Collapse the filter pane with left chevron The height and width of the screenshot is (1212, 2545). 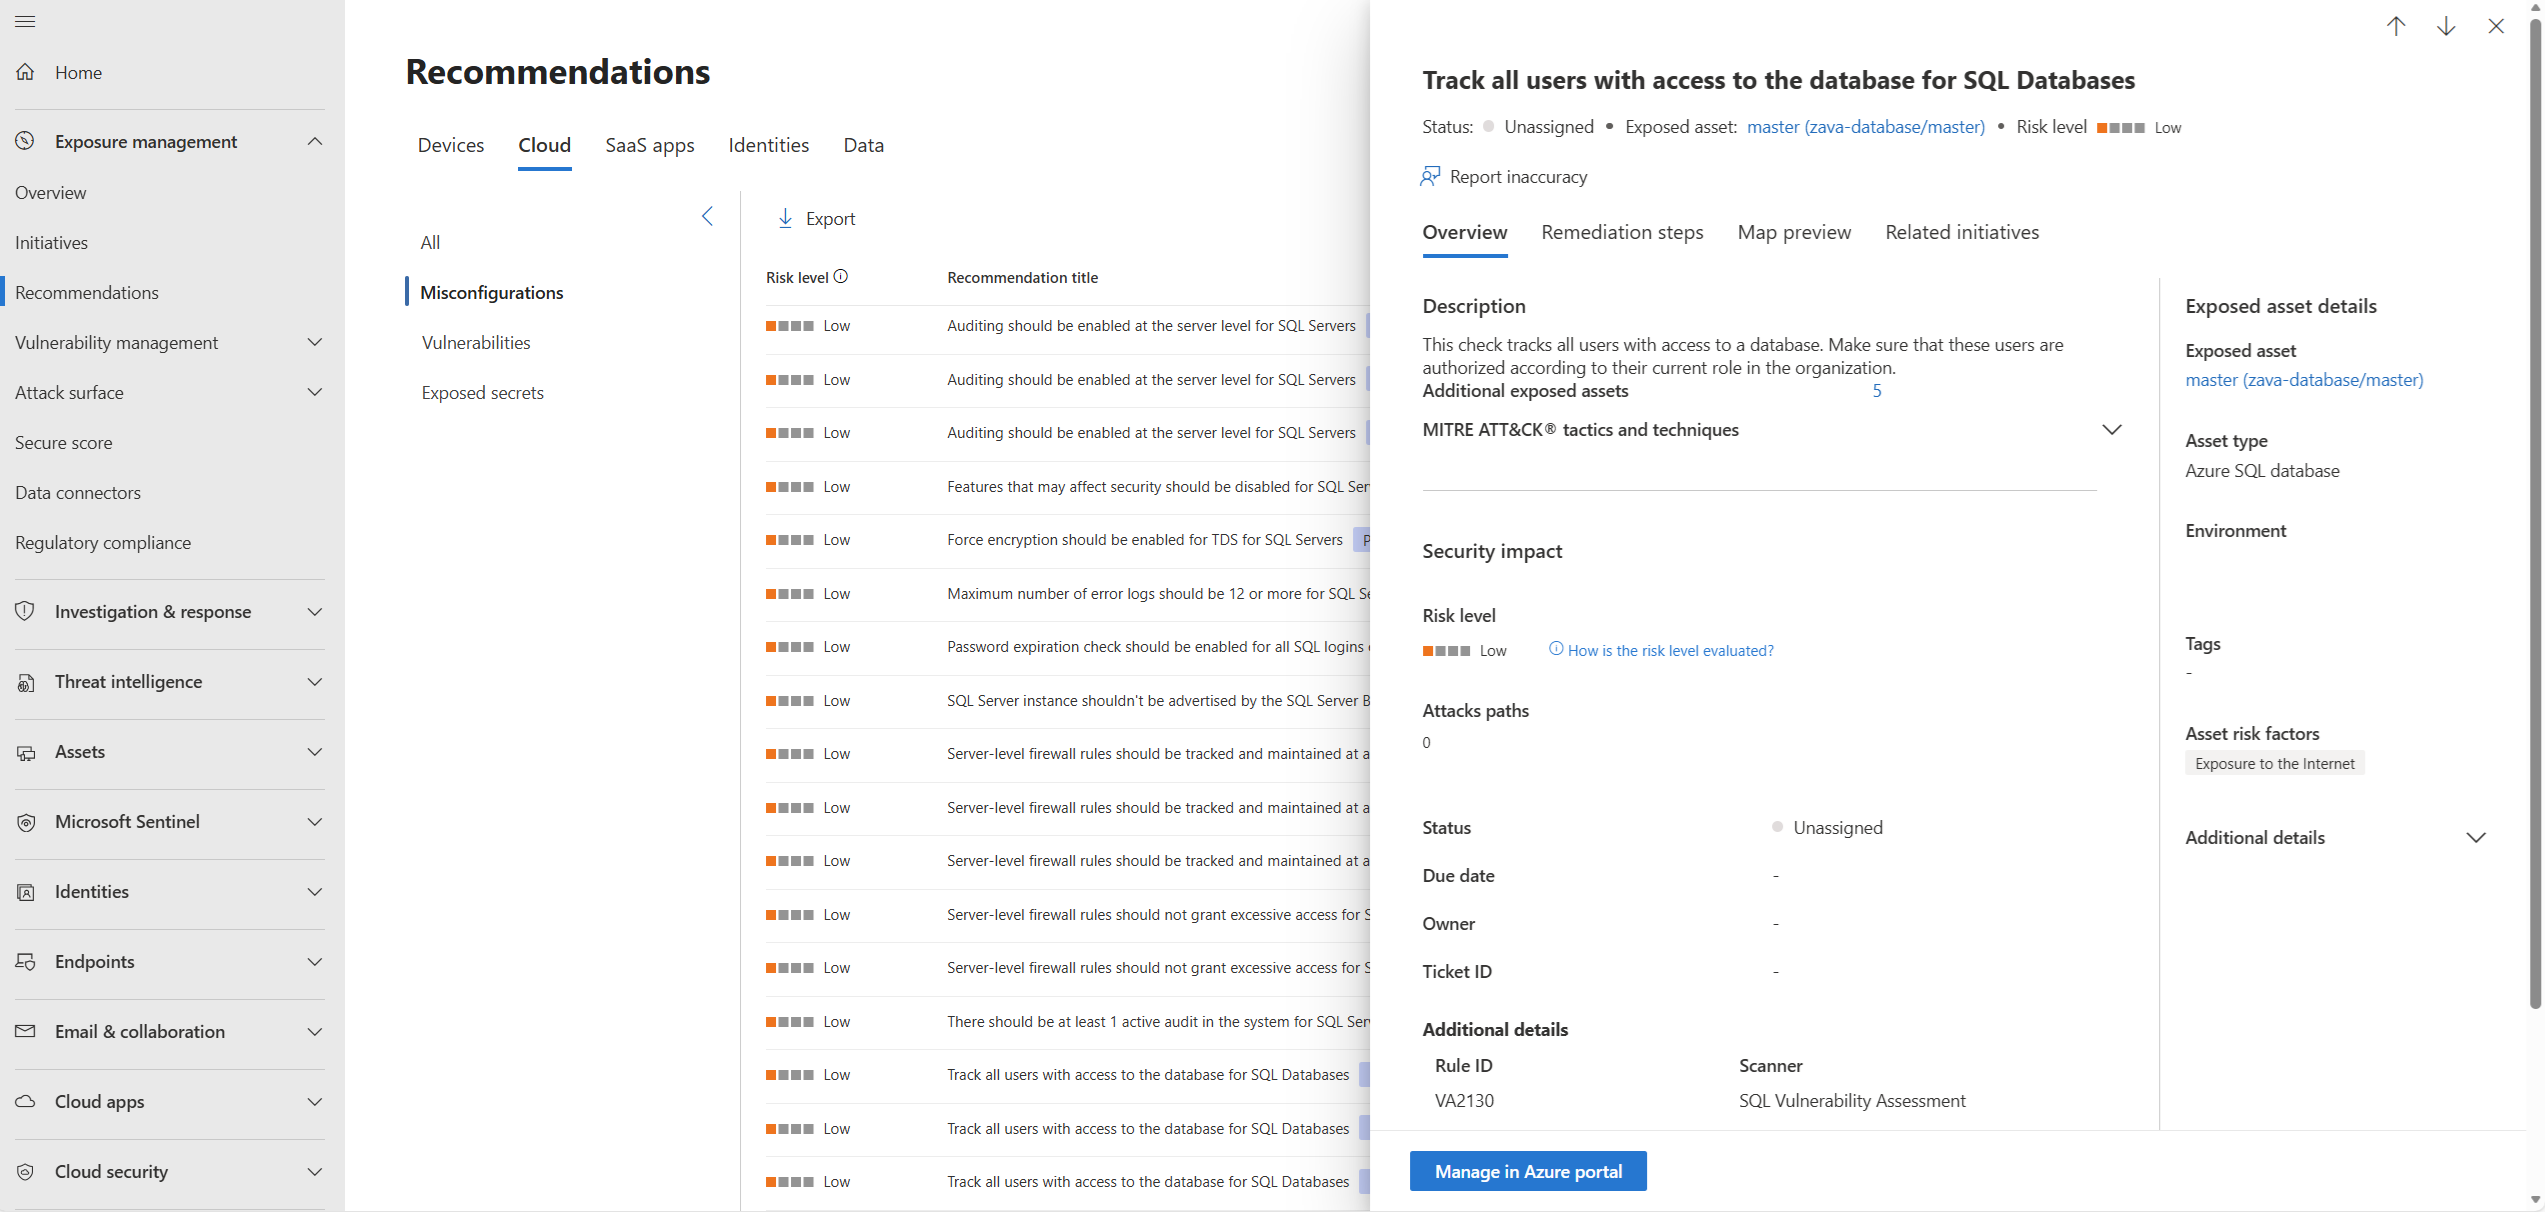click(707, 216)
